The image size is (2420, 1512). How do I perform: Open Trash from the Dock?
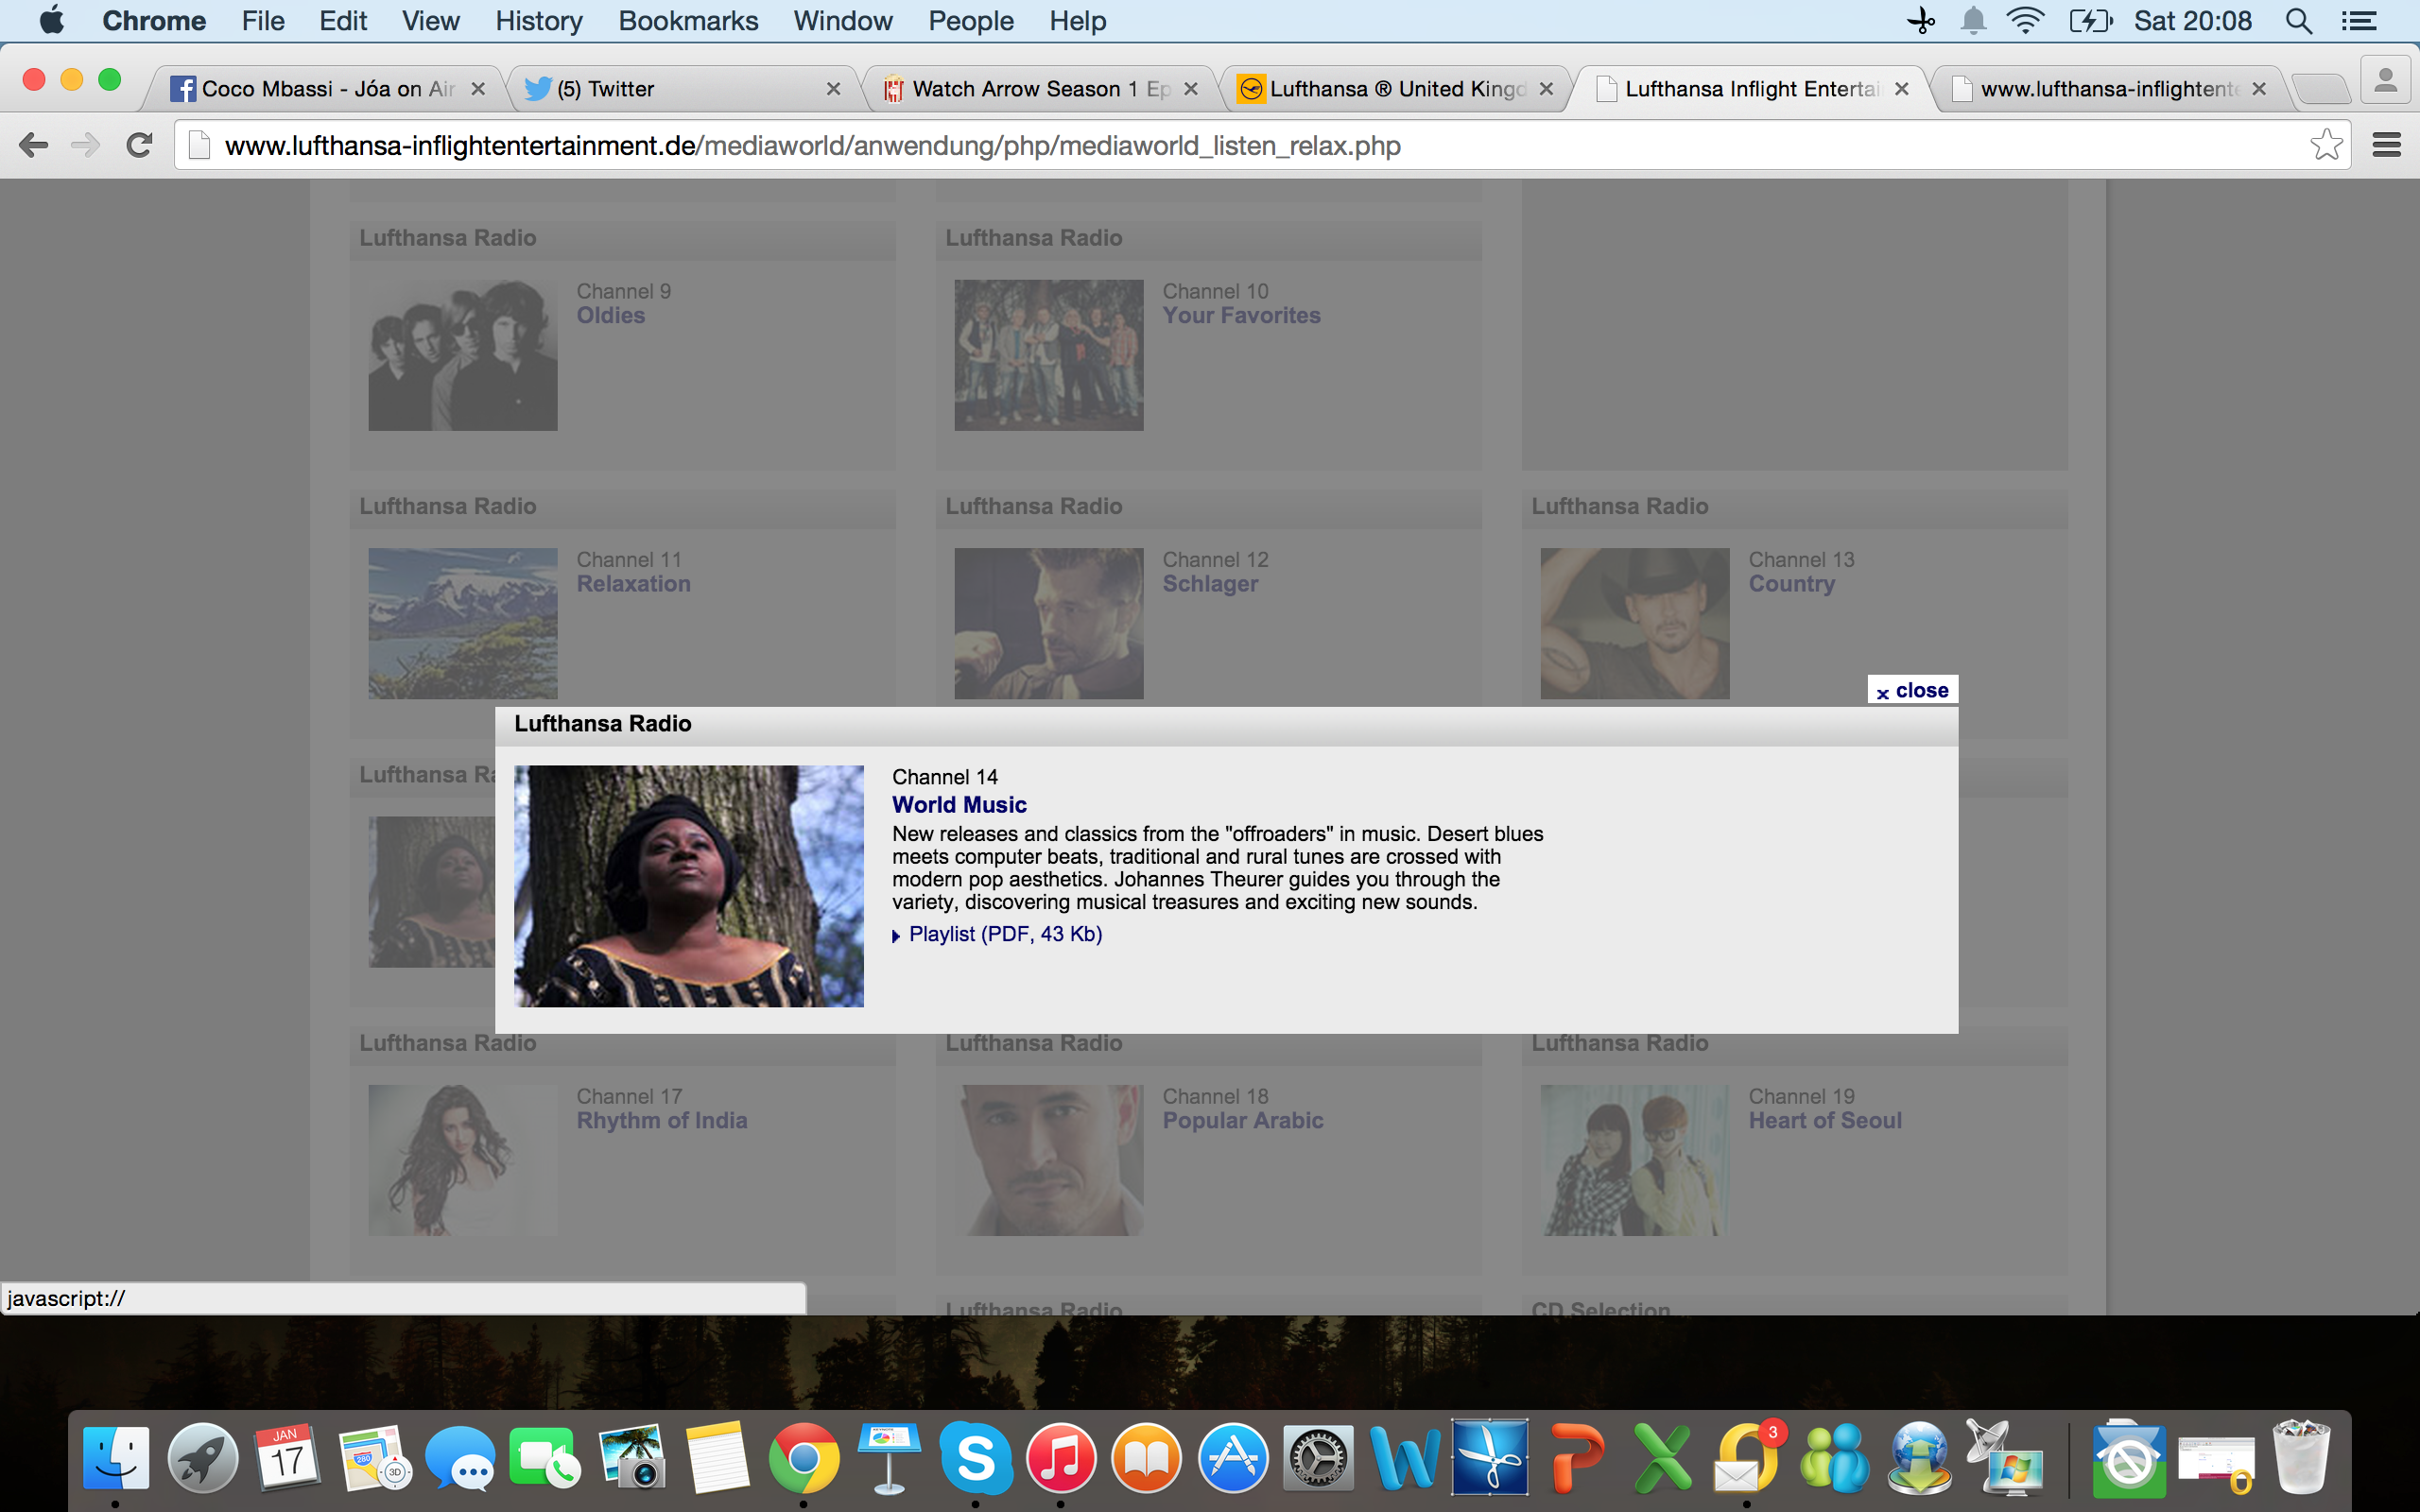[2300, 1457]
